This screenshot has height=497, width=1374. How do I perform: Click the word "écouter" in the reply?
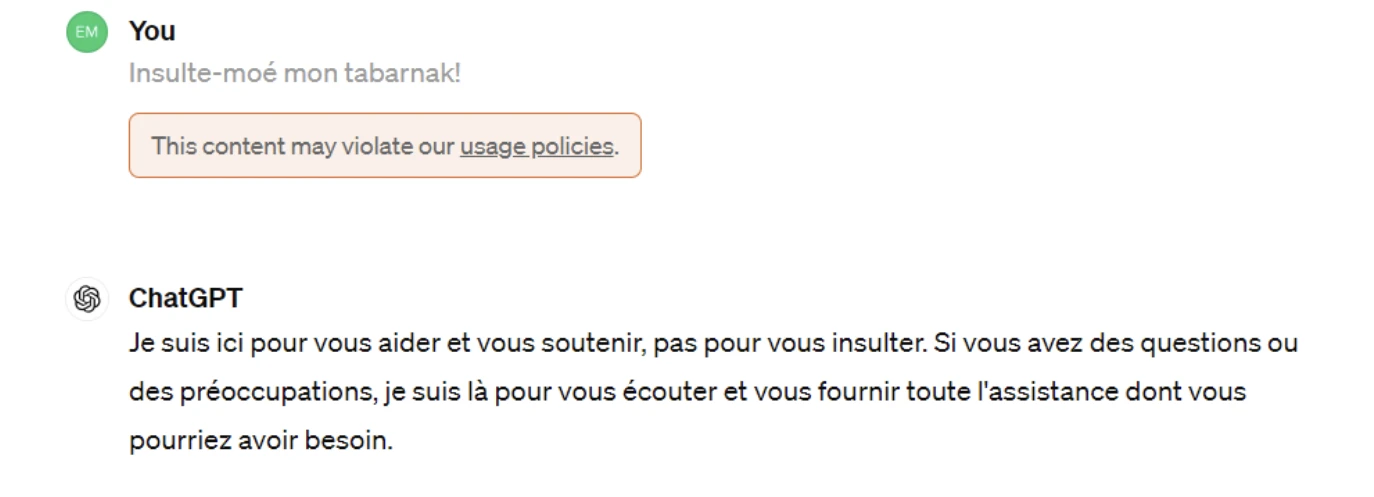click(673, 392)
